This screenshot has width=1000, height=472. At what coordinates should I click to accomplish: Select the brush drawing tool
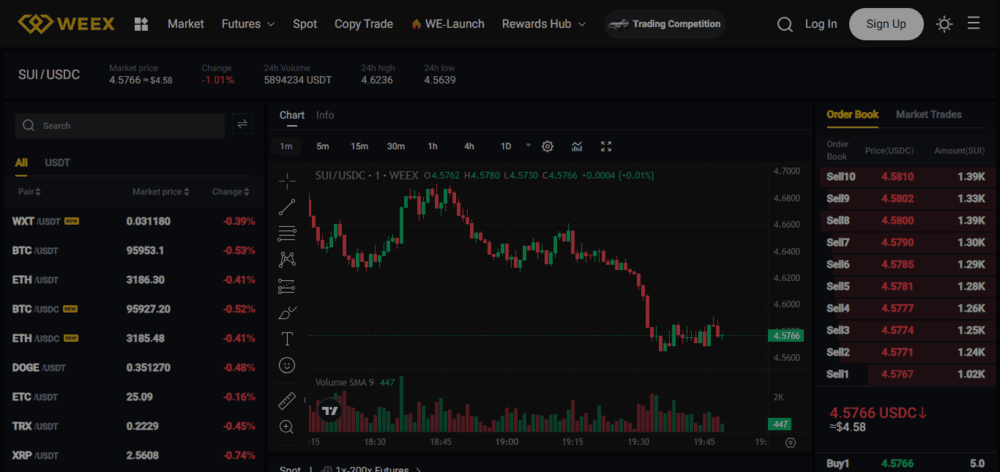(288, 313)
